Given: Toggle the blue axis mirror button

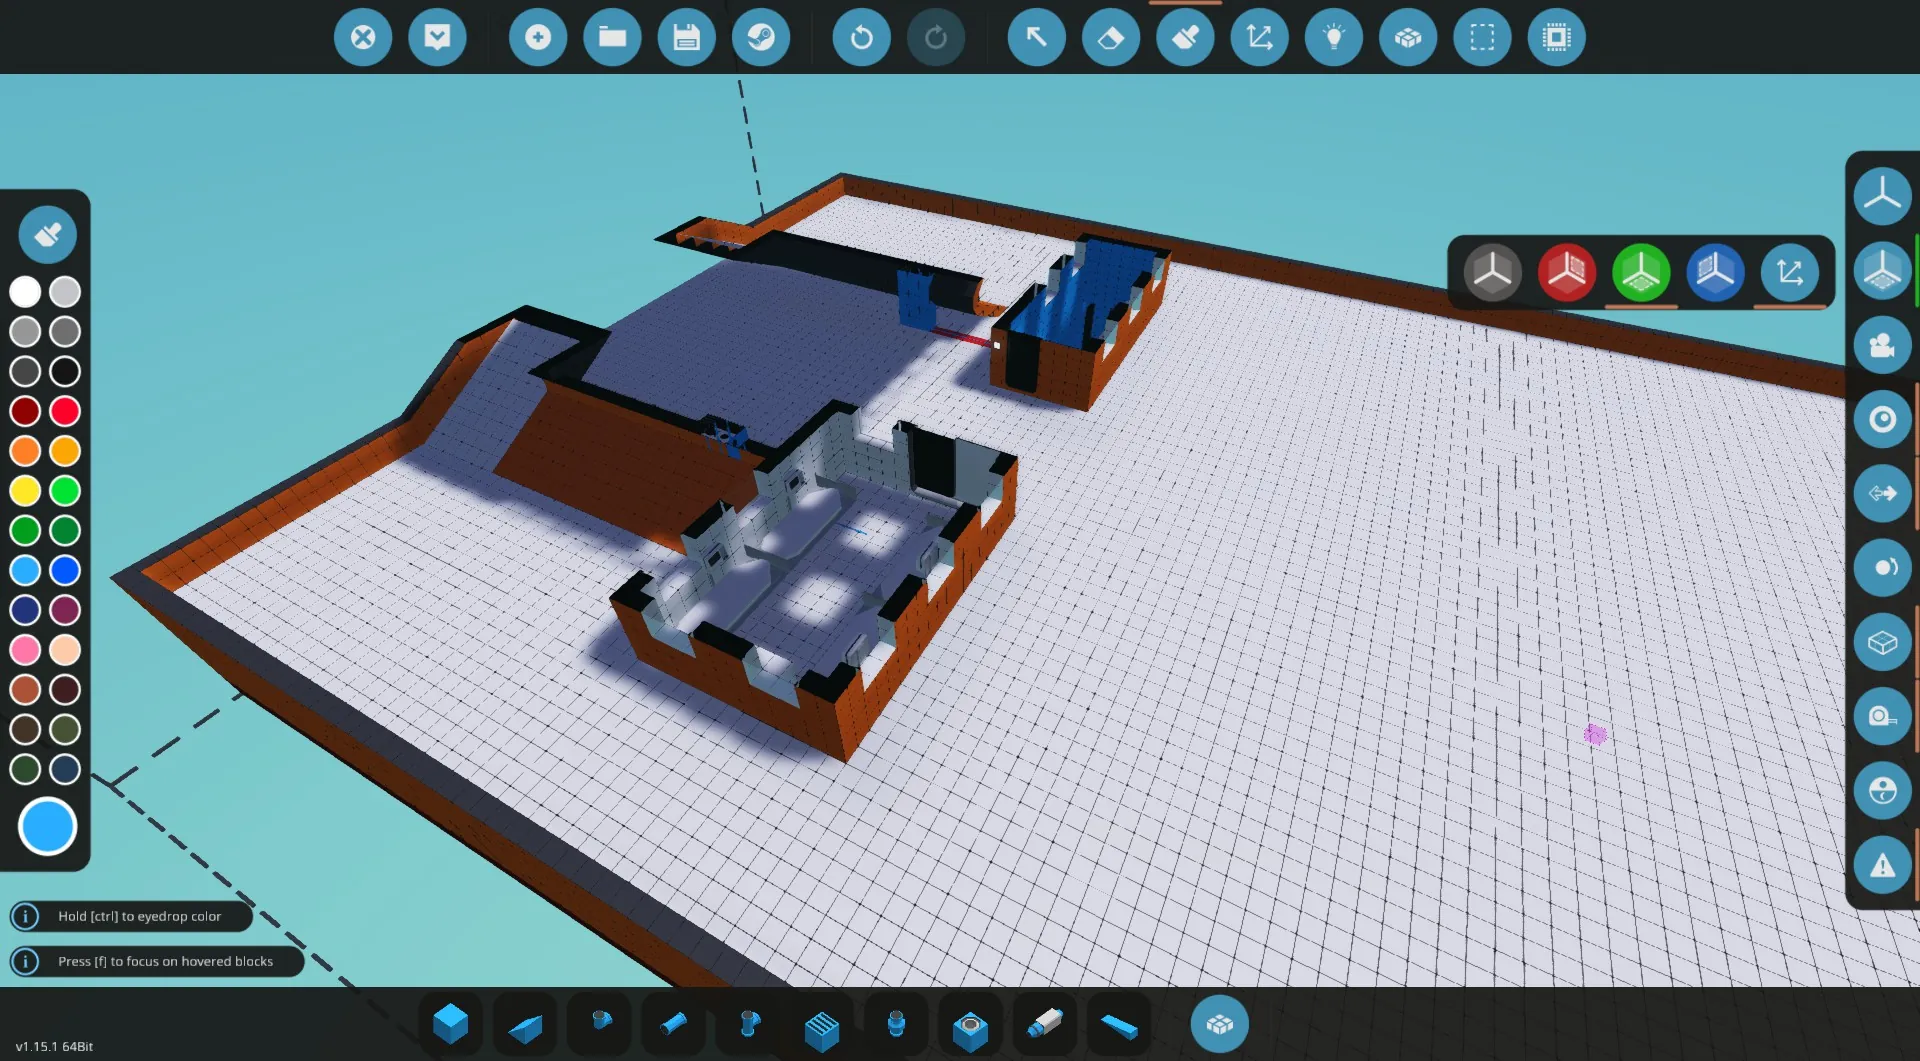Looking at the screenshot, I should (x=1715, y=273).
